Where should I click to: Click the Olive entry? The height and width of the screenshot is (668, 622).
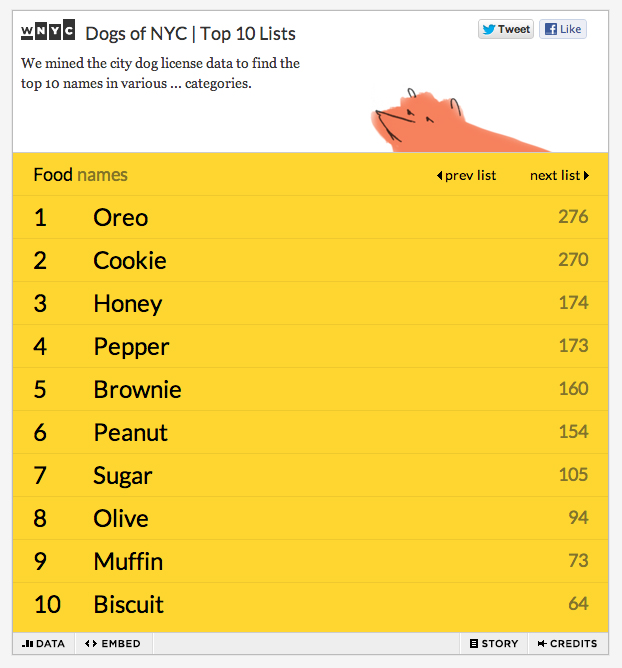[121, 518]
